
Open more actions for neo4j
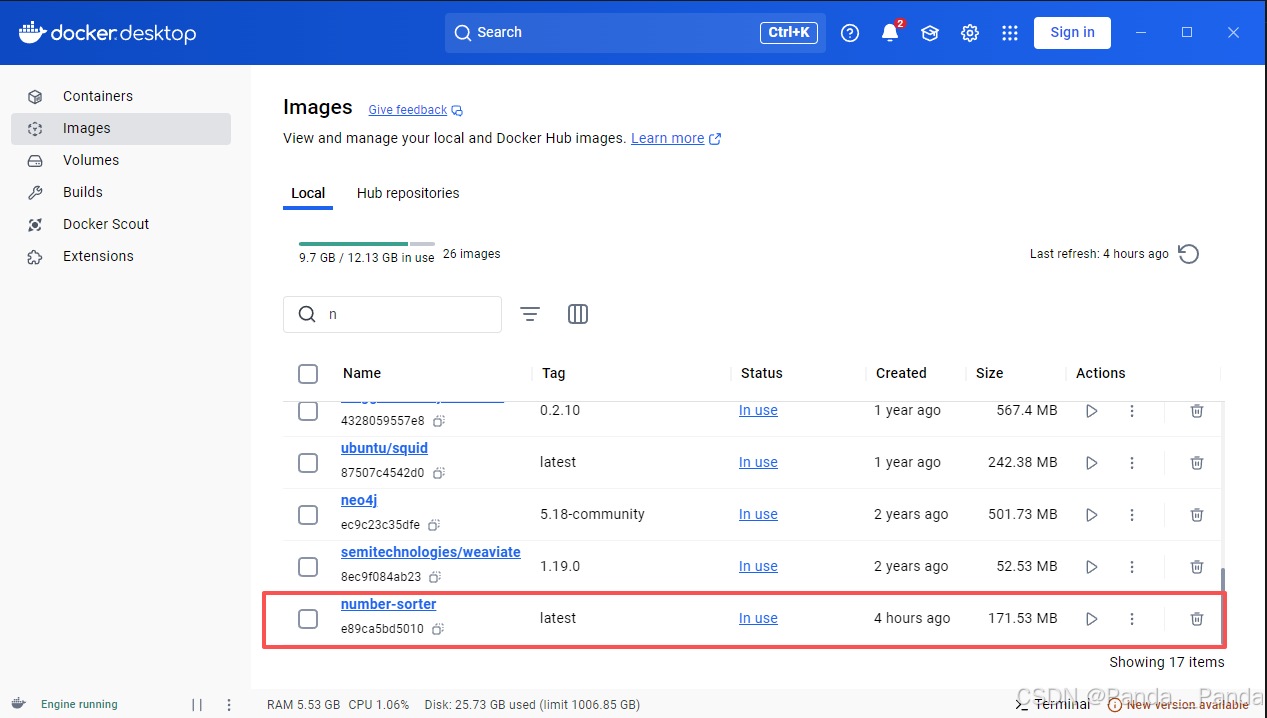click(x=1132, y=515)
